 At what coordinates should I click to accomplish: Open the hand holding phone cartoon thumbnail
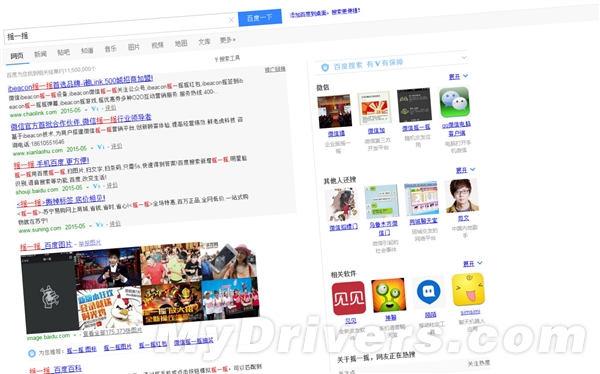coord(342,205)
